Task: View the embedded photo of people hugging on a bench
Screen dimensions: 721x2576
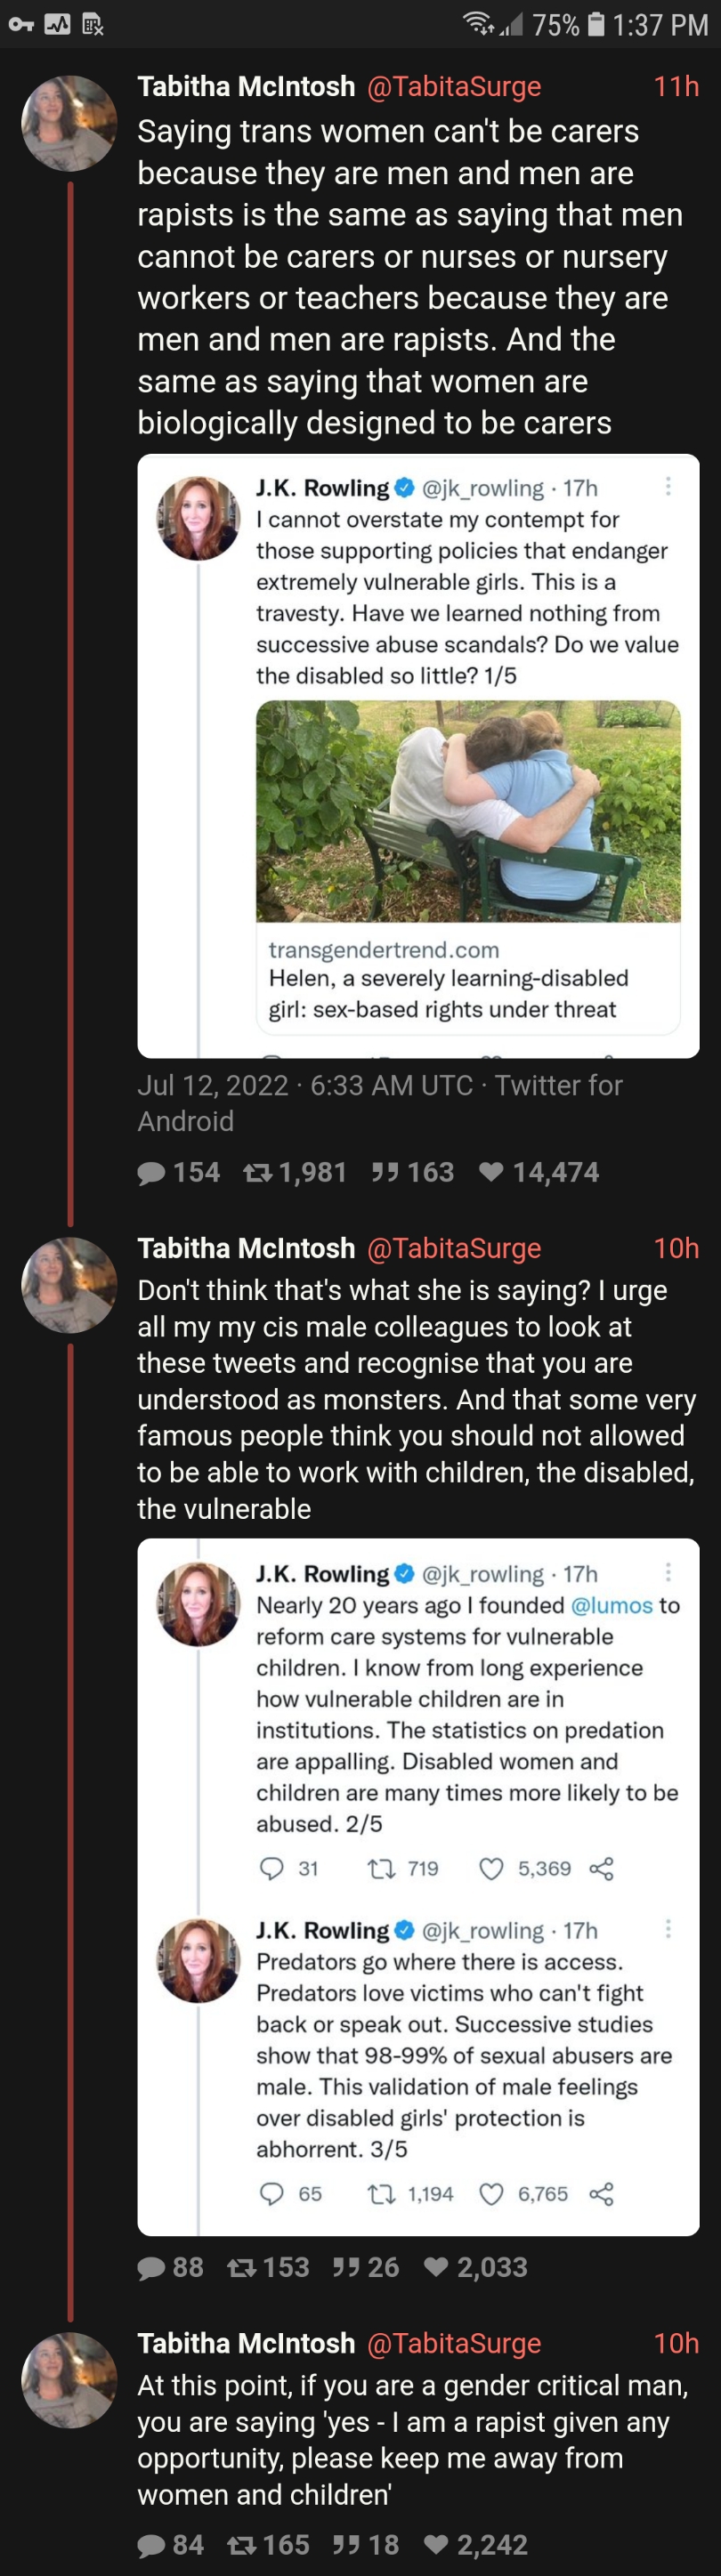Action: 468,811
